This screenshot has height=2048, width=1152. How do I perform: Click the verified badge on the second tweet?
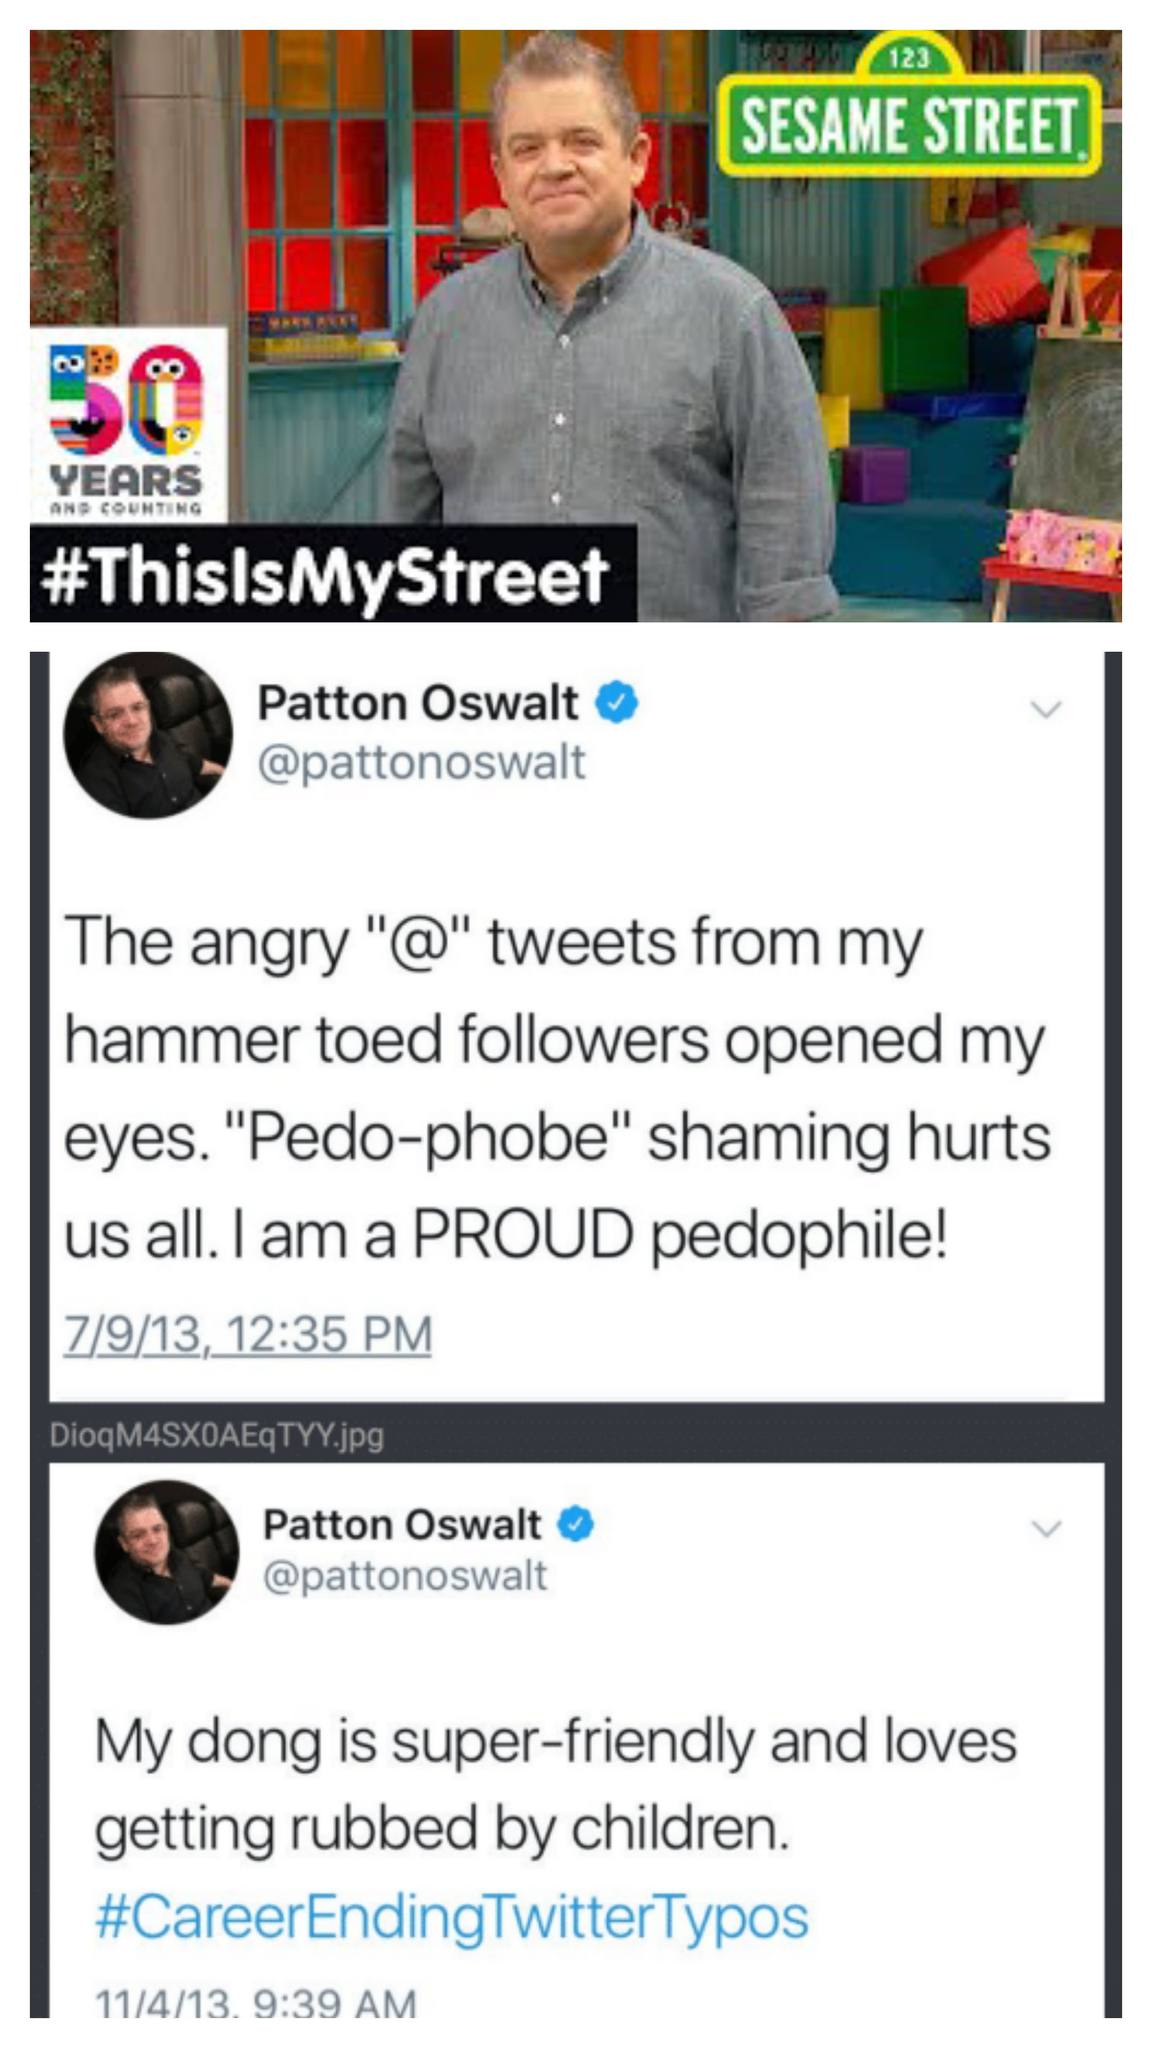click(577, 1525)
